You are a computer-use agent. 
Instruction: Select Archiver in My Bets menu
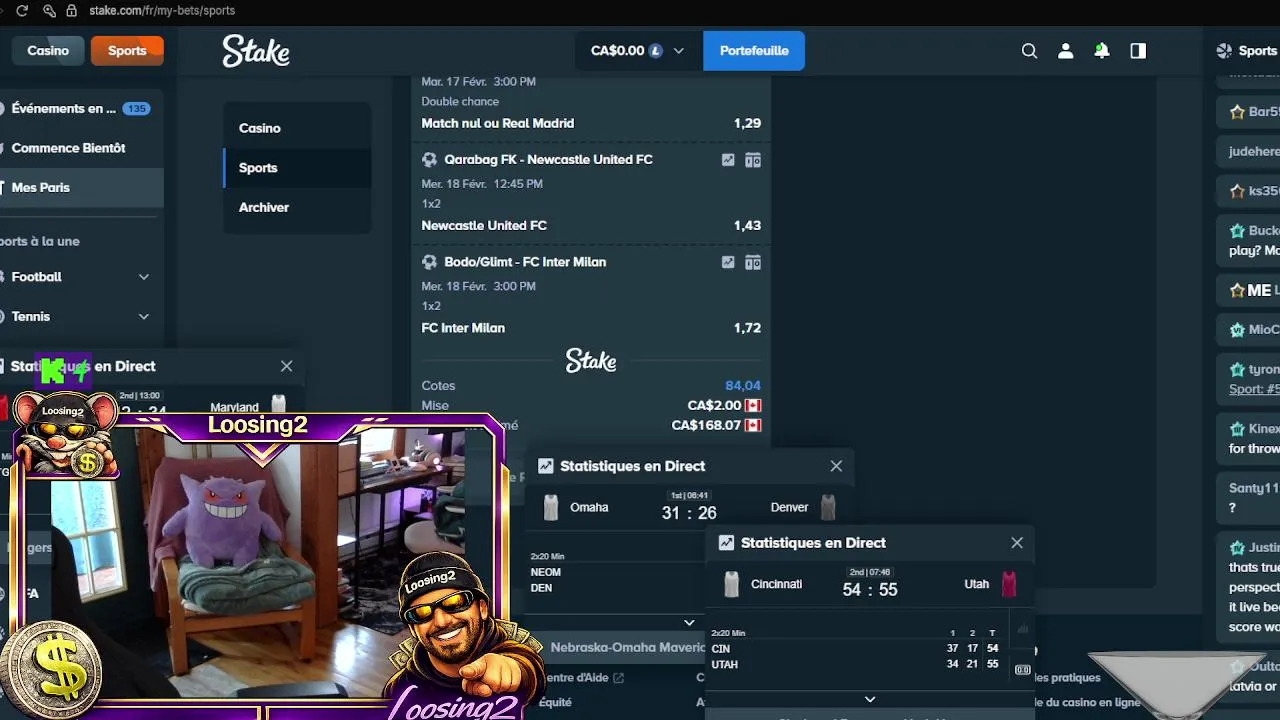click(297, 207)
